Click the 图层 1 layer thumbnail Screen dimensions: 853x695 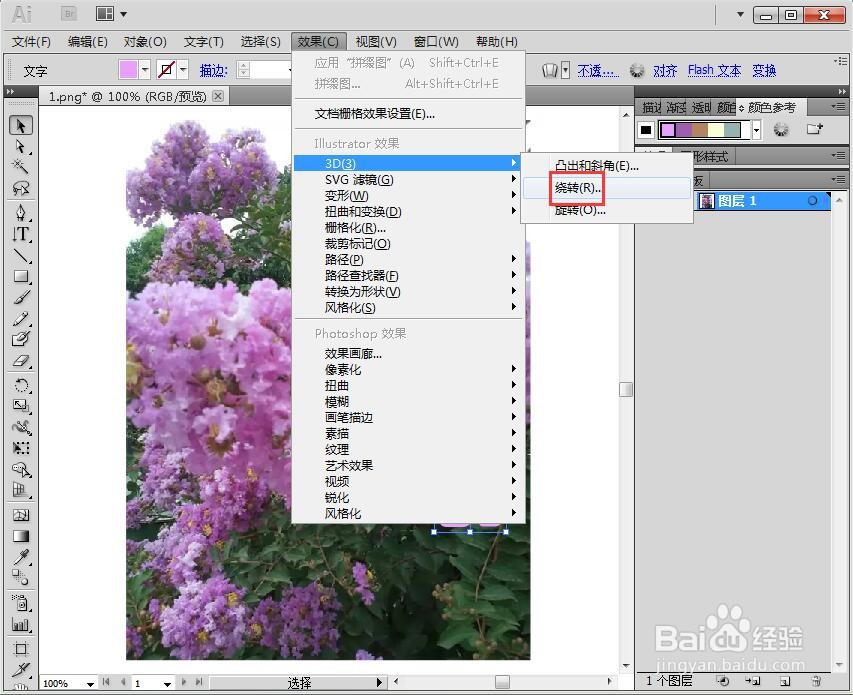tap(708, 200)
